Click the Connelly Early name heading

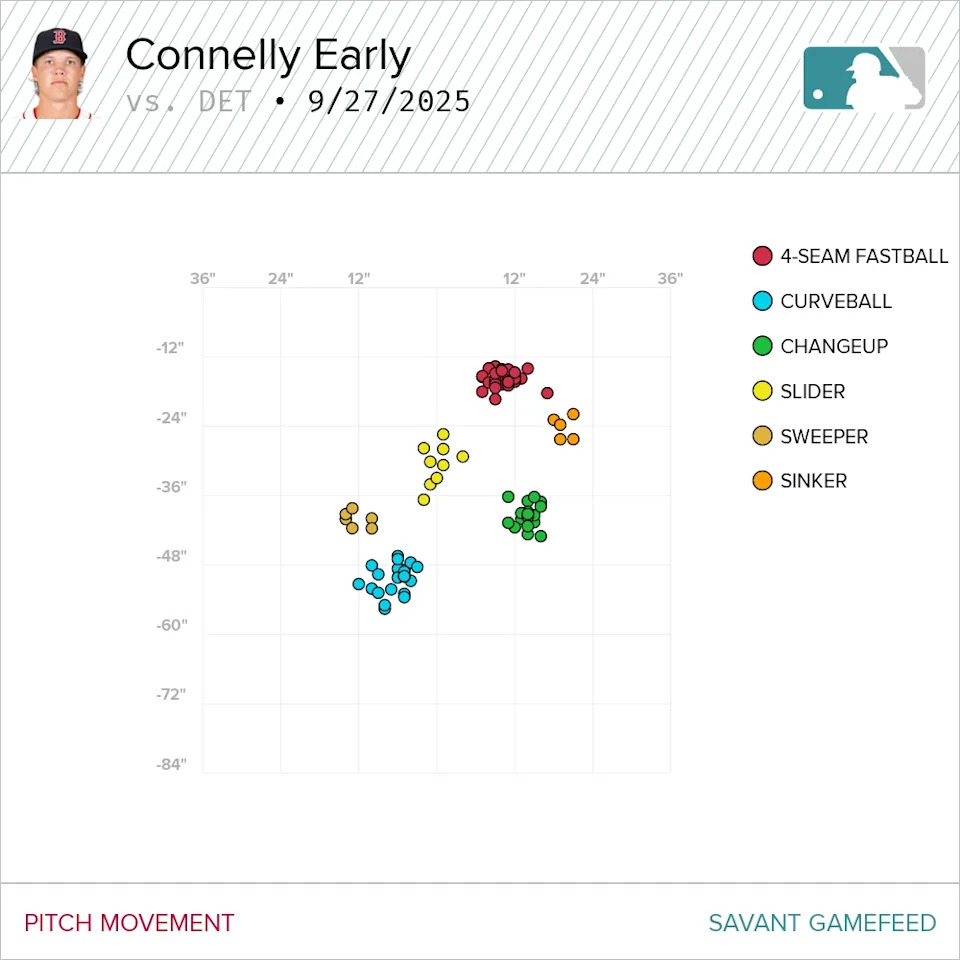click(268, 56)
